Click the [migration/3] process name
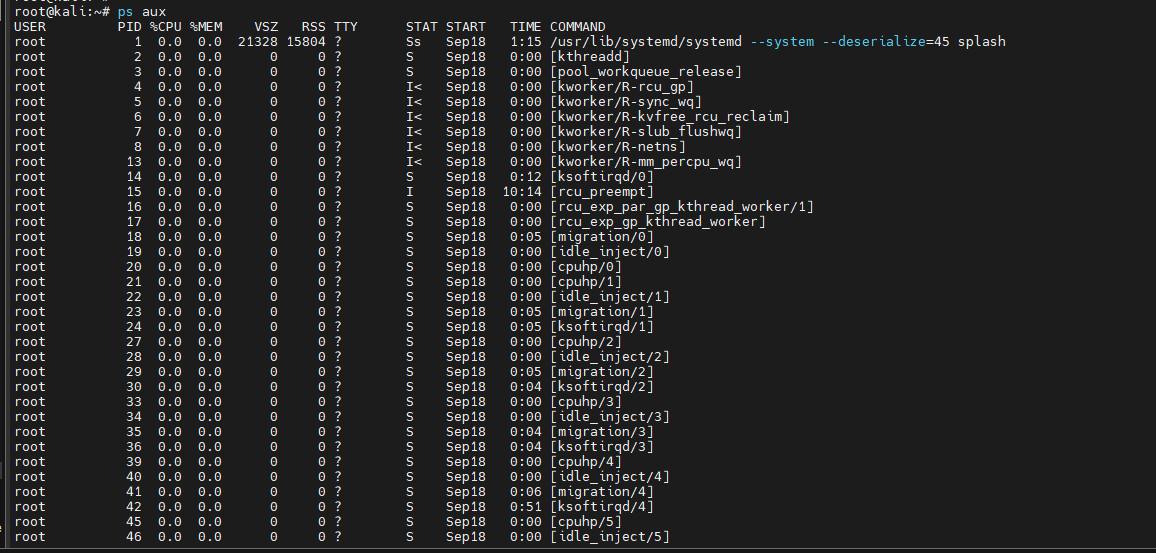The height and width of the screenshot is (553, 1156). click(602, 431)
